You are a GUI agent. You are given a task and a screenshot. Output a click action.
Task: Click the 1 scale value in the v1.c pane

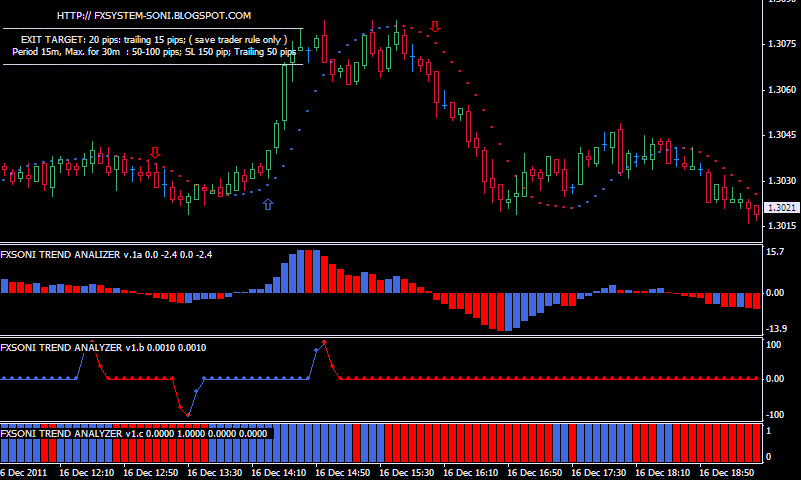pos(769,431)
